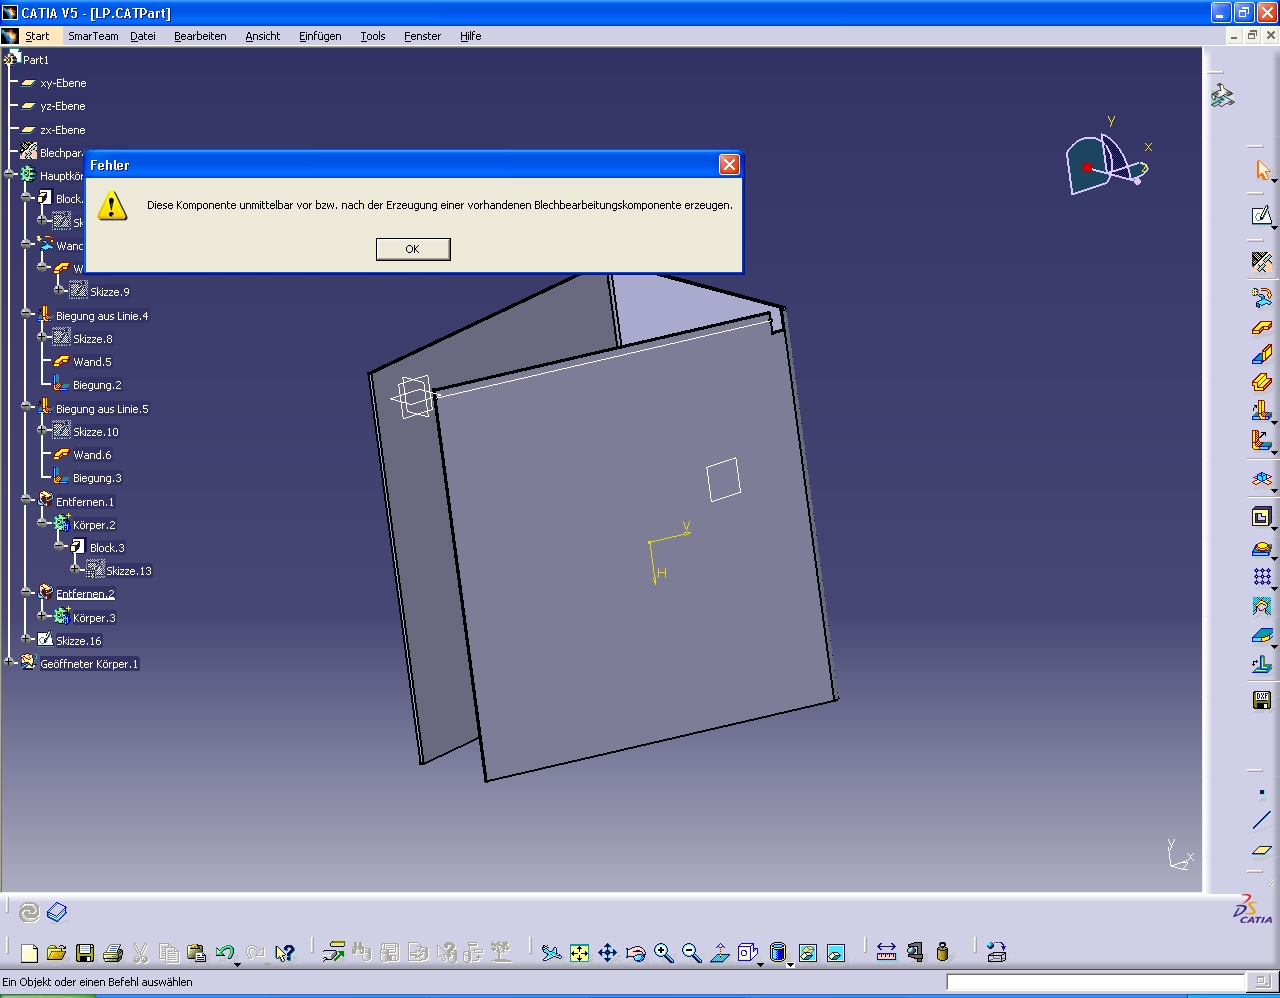Collapse the Biegung aus Linie.4 node

tap(27, 315)
